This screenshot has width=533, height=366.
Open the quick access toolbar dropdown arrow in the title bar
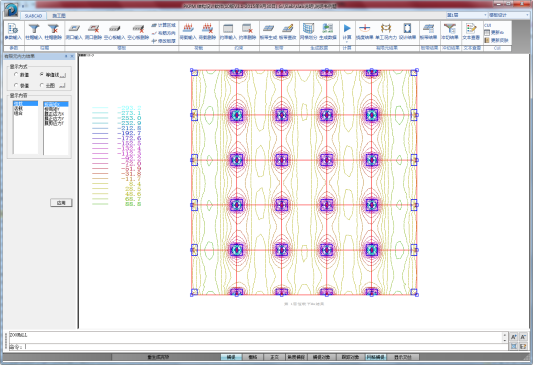pyautogui.click(x=23, y=6)
